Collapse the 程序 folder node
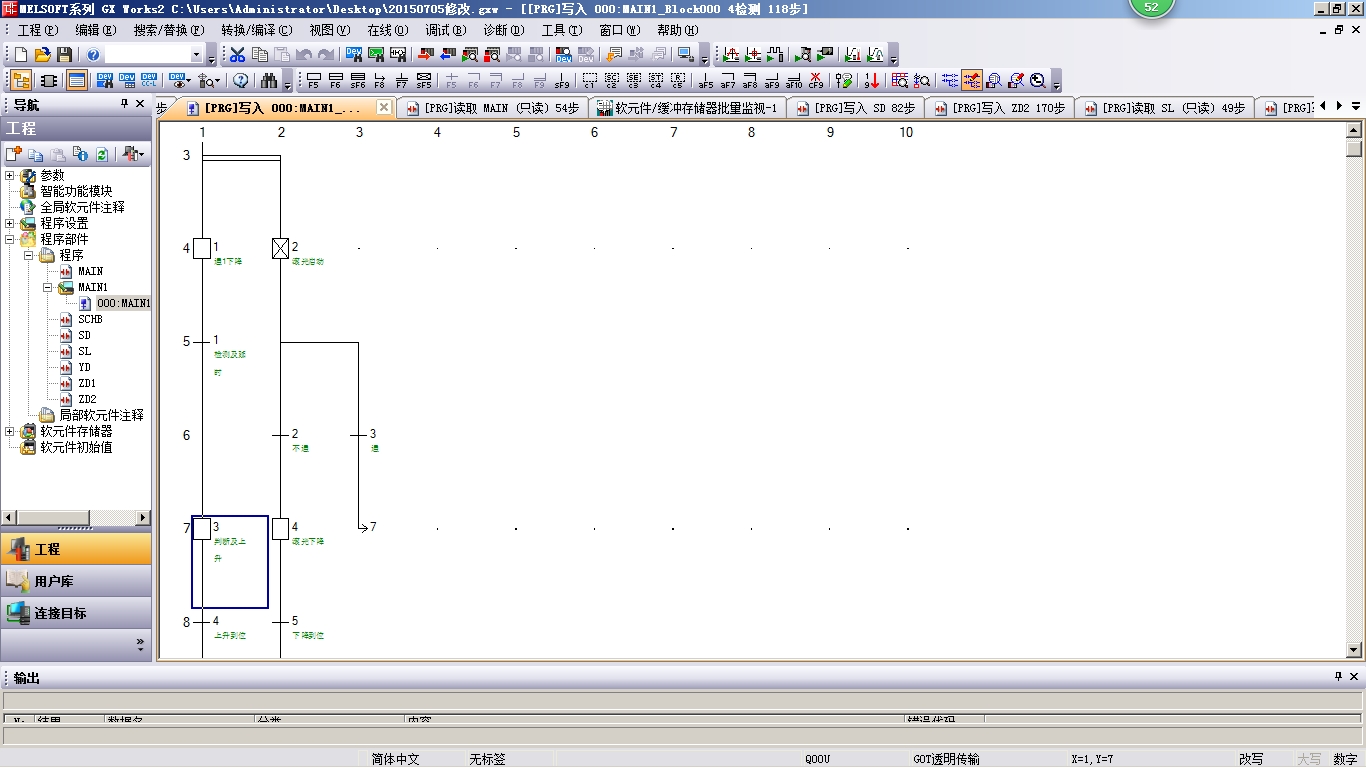This screenshot has width=1366, height=768. coord(29,255)
